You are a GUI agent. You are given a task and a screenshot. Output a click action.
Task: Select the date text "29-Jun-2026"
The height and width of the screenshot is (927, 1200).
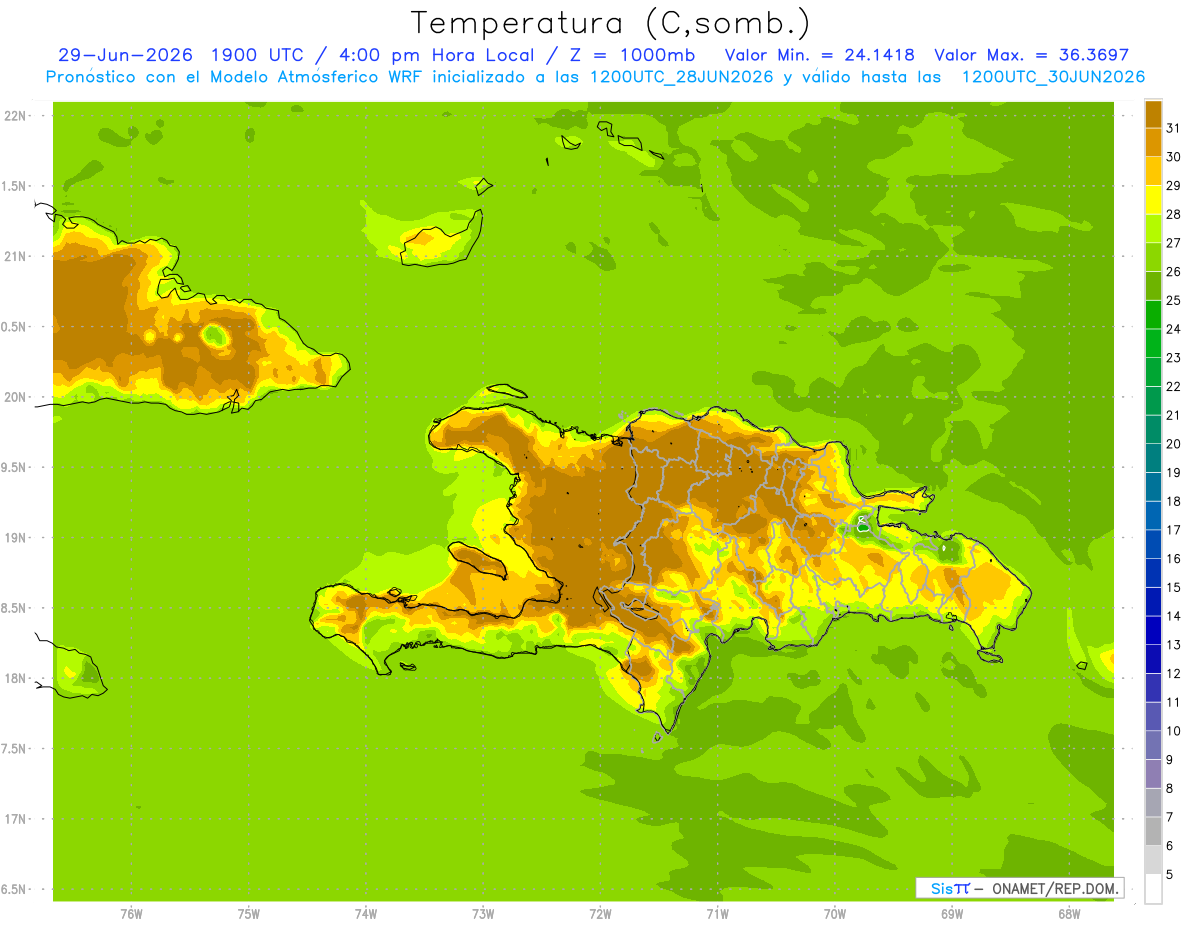point(125,55)
